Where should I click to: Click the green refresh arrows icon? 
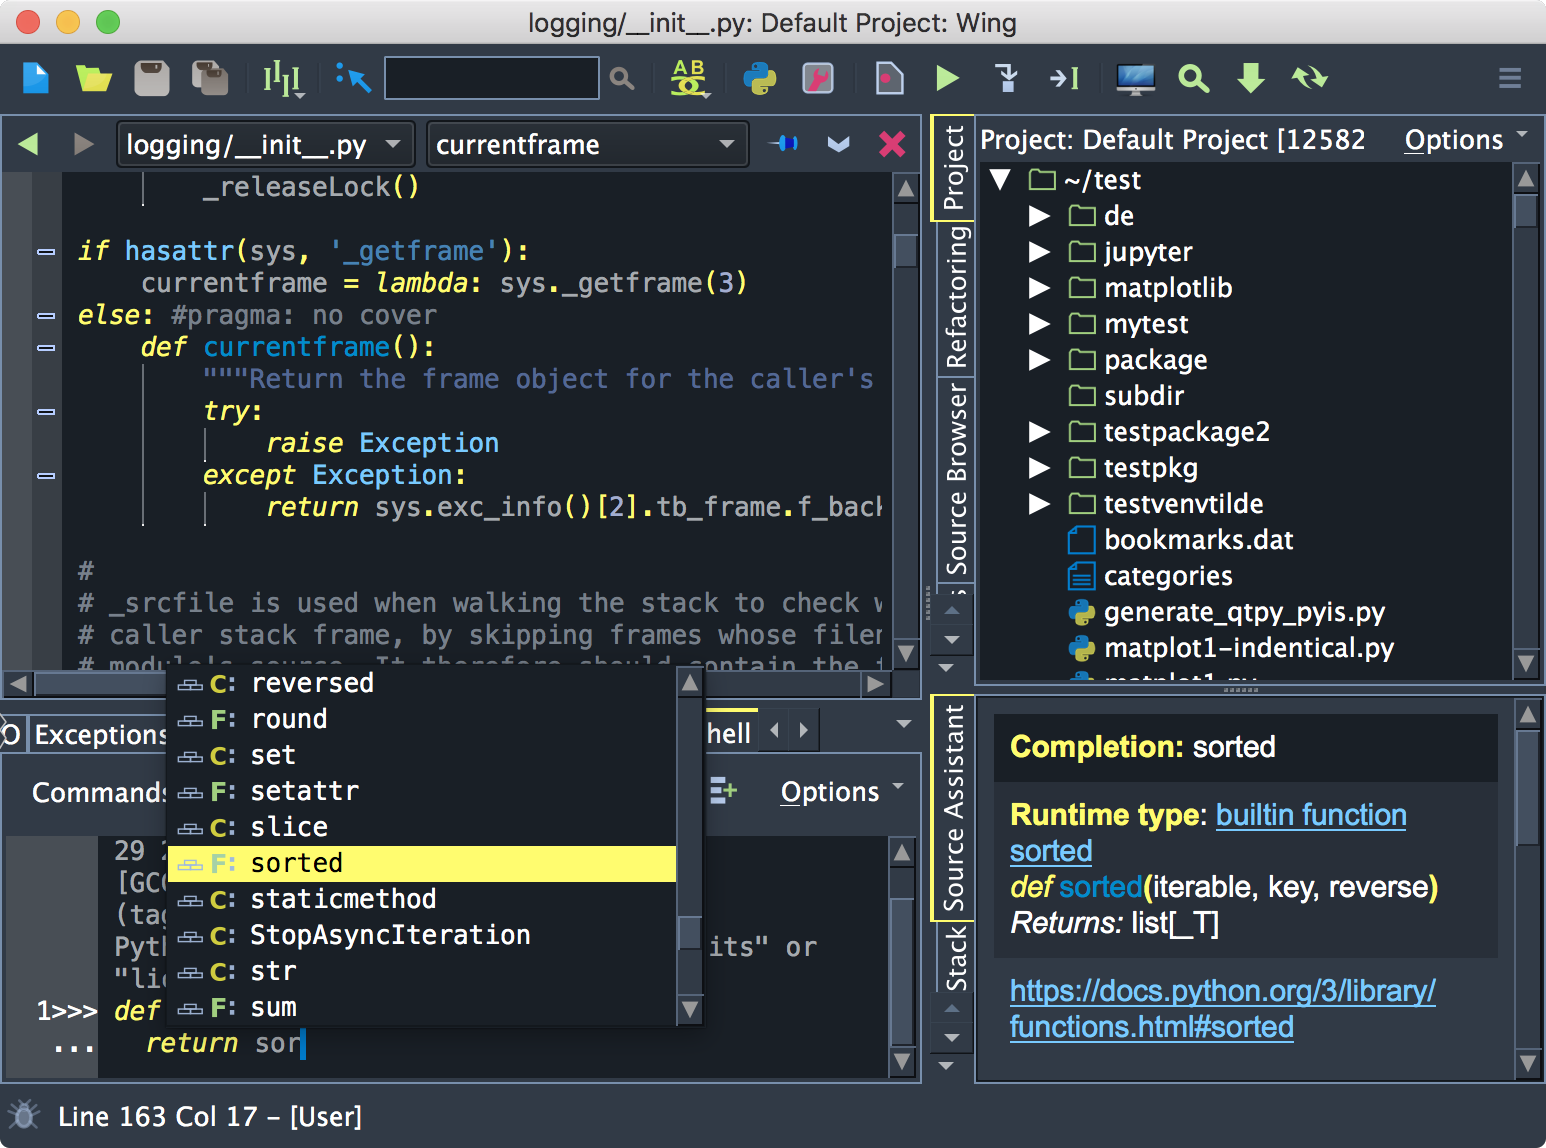1309,78
